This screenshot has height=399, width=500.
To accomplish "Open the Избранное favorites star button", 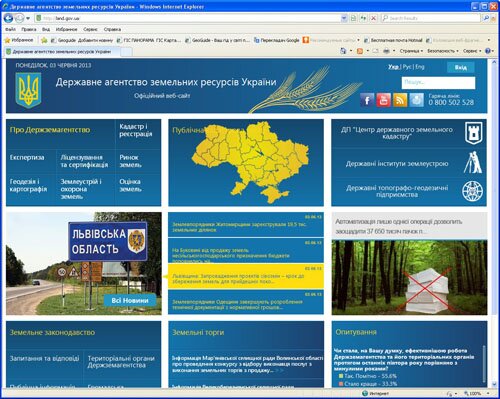I will tap(19, 40).
